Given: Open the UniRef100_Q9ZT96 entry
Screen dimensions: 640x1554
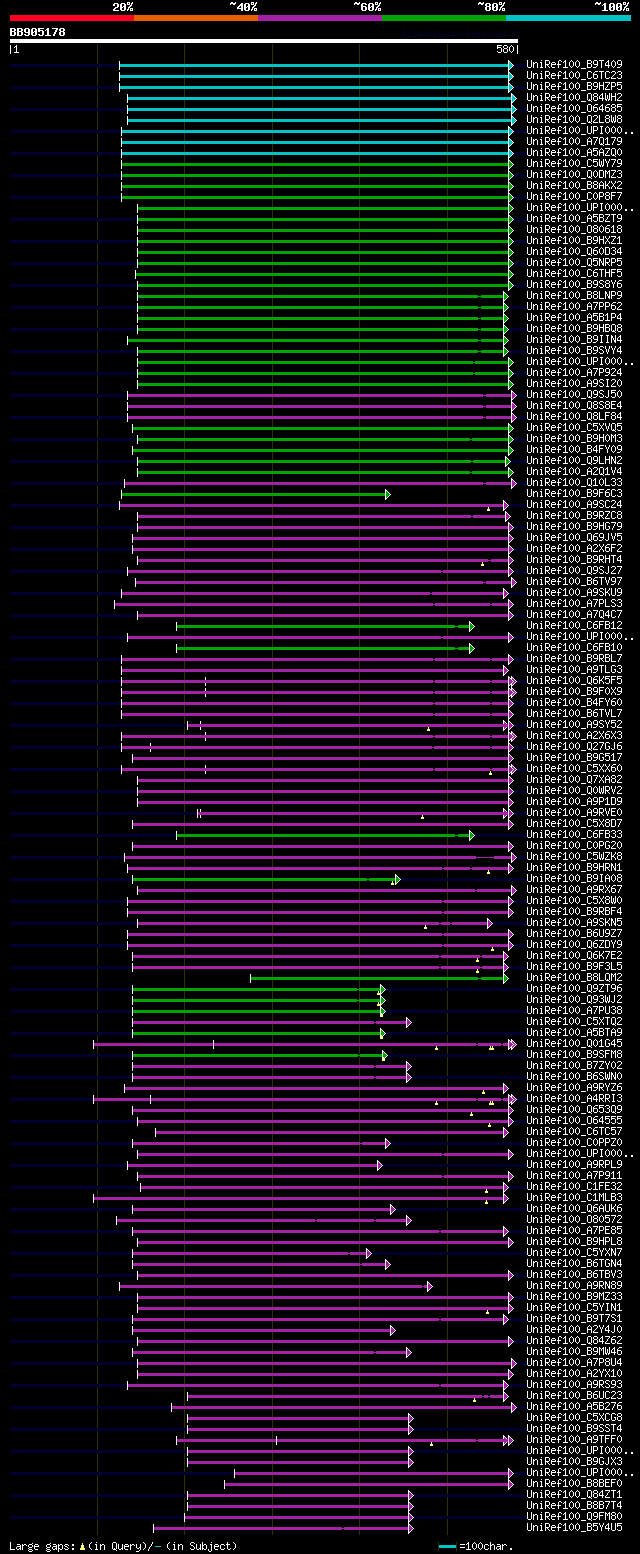Looking at the screenshot, I should click(574, 988).
